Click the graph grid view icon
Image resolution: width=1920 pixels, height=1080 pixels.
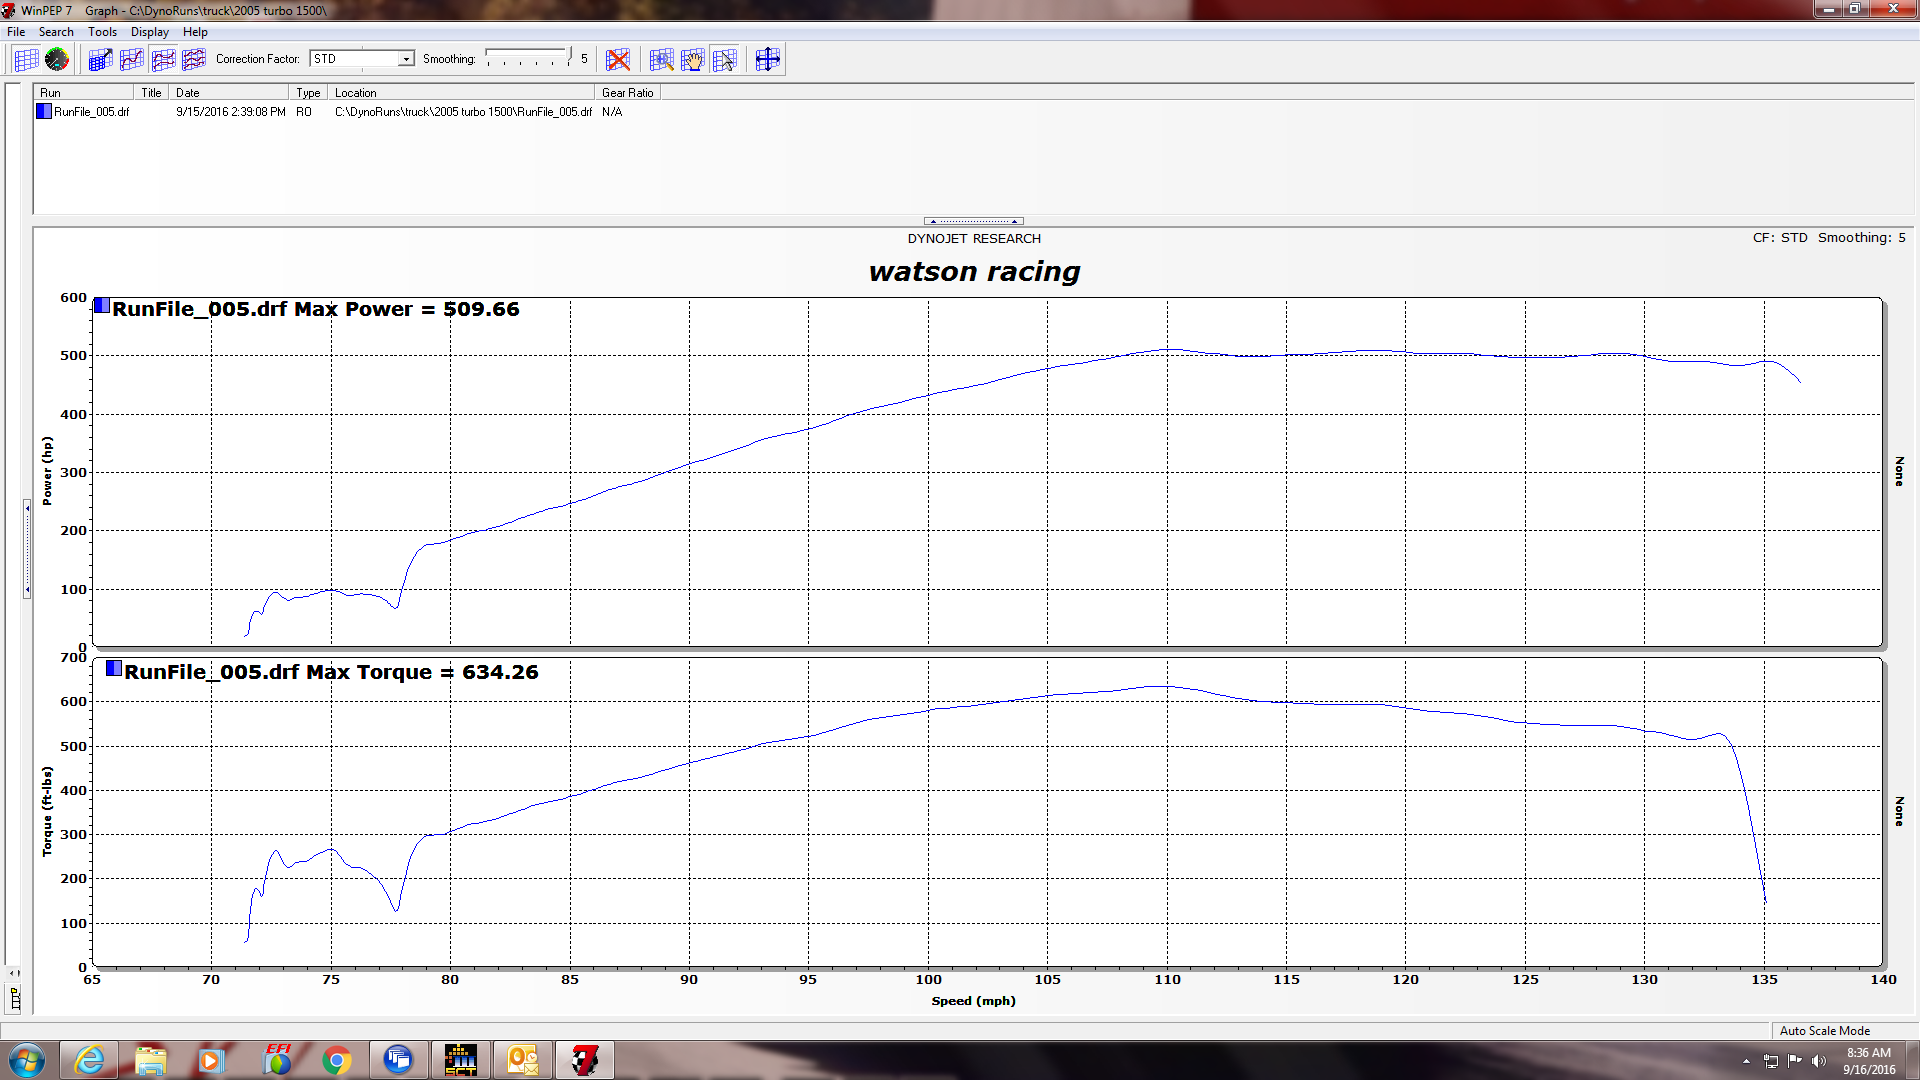point(26,60)
